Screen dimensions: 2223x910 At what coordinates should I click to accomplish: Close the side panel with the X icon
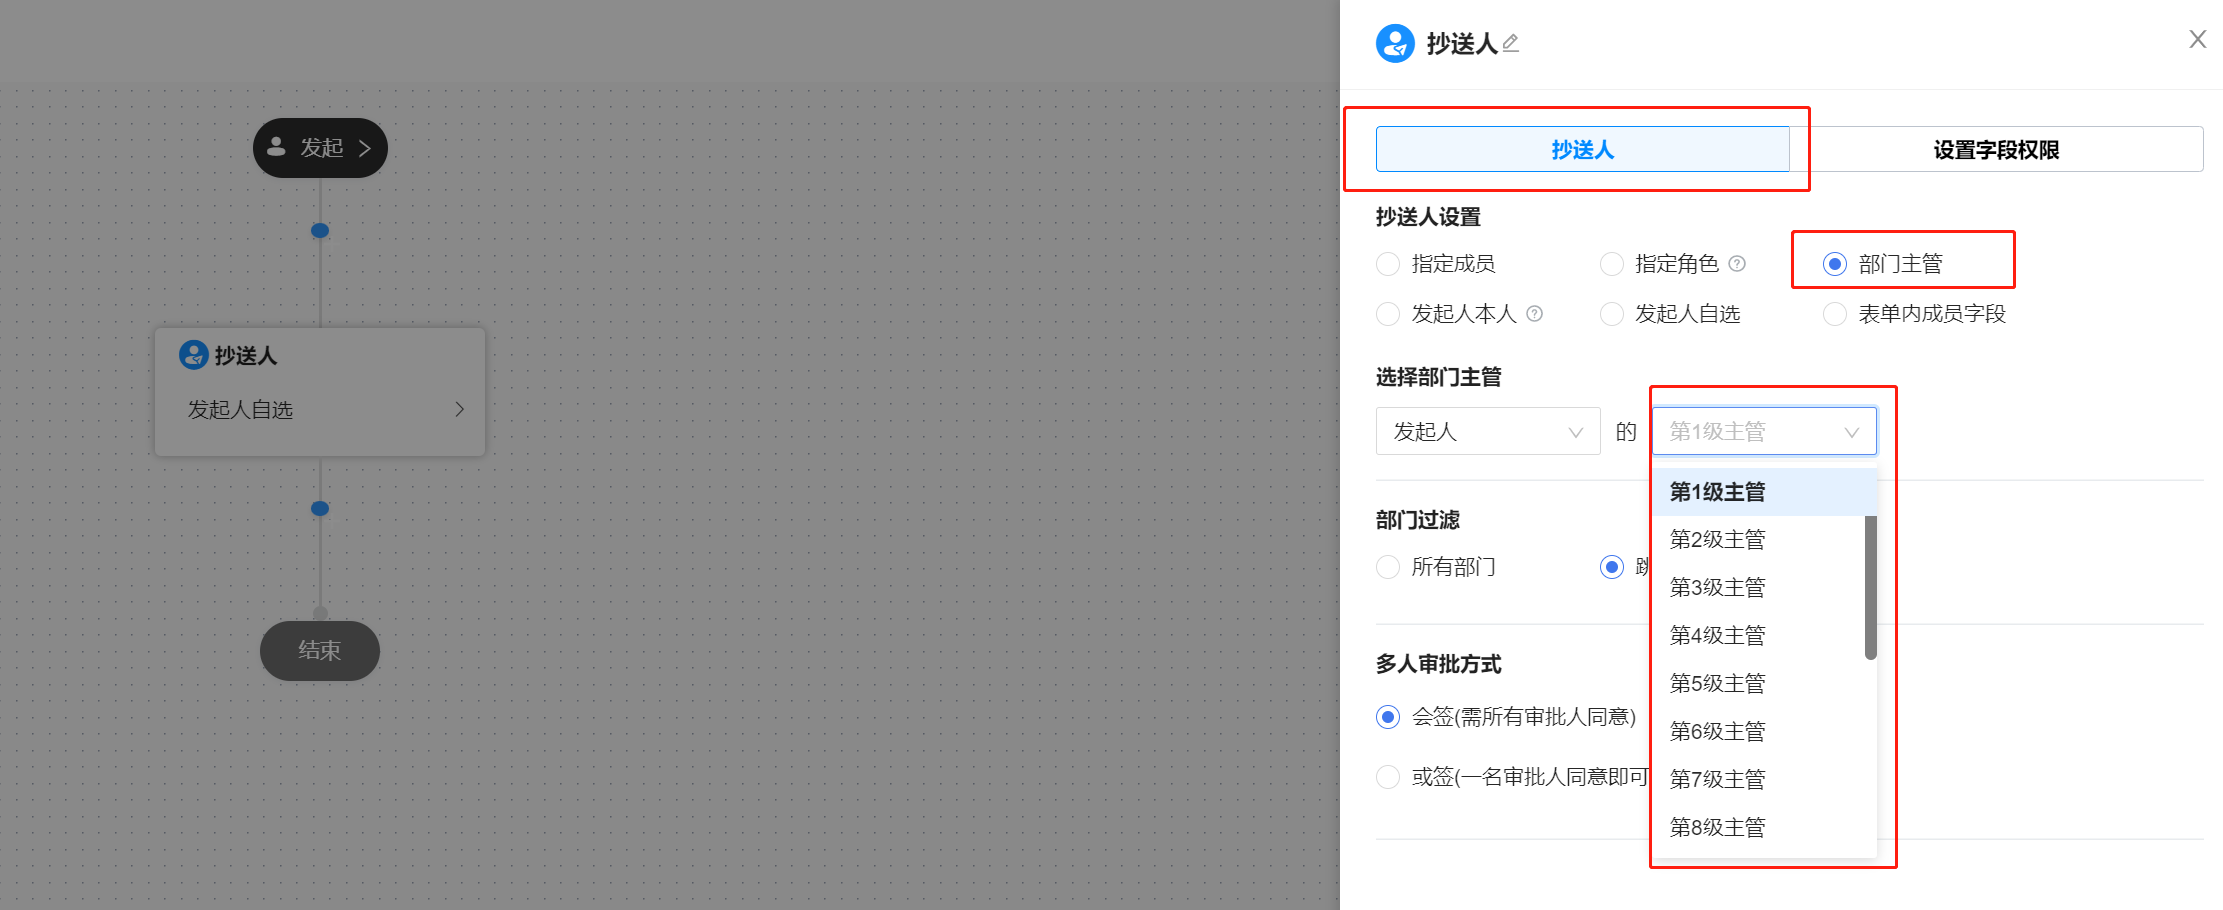[x=2197, y=39]
